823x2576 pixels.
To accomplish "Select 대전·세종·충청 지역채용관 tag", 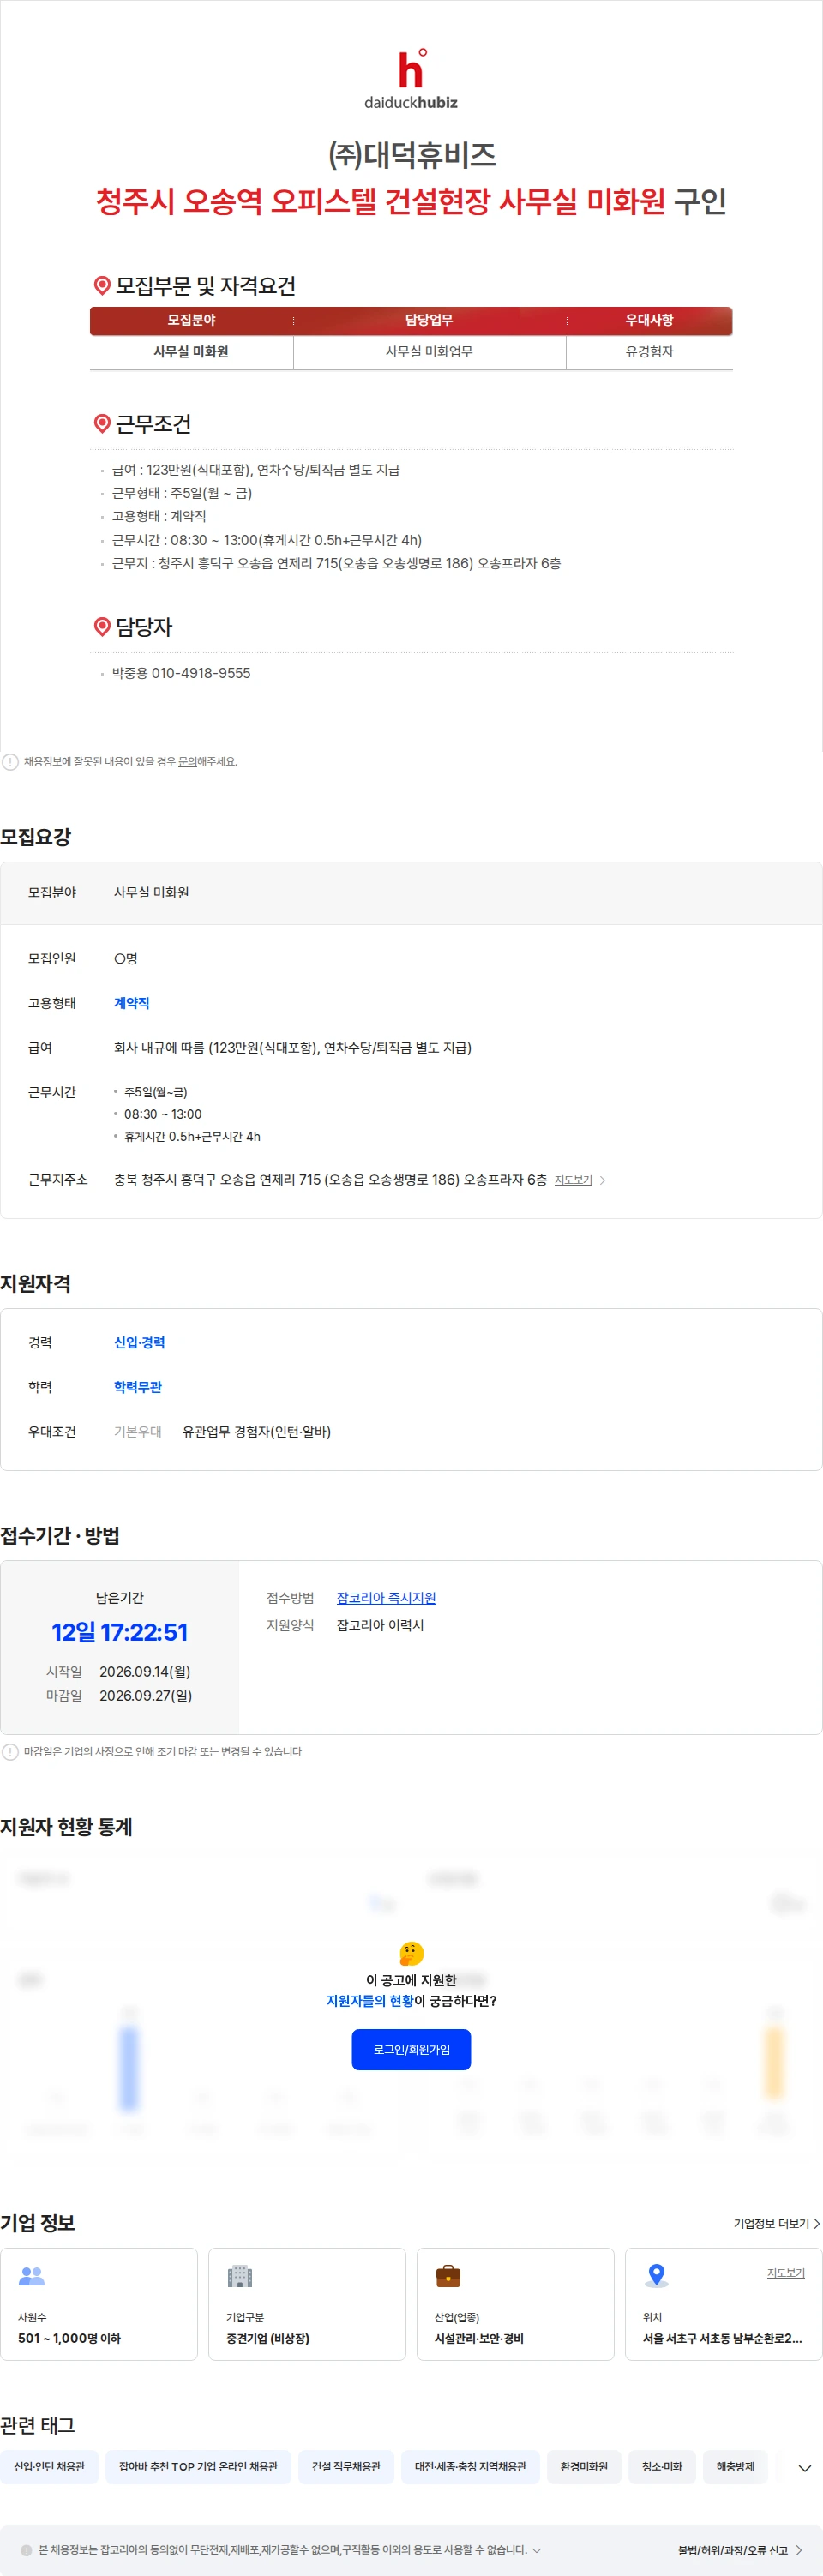I will (x=470, y=2467).
